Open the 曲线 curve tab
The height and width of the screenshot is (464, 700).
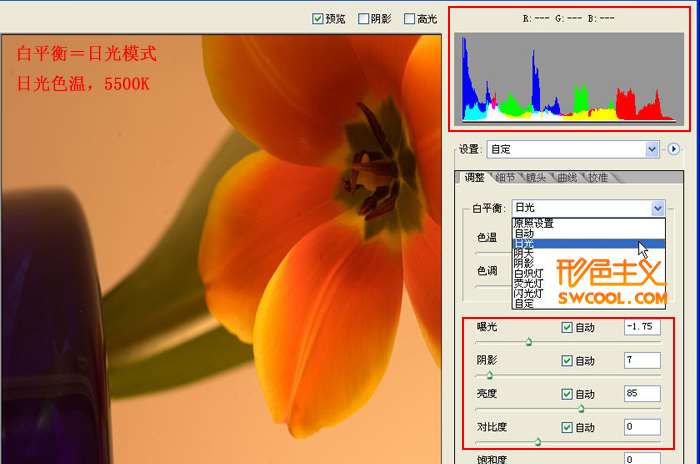pyautogui.click(x=566, y=178)
